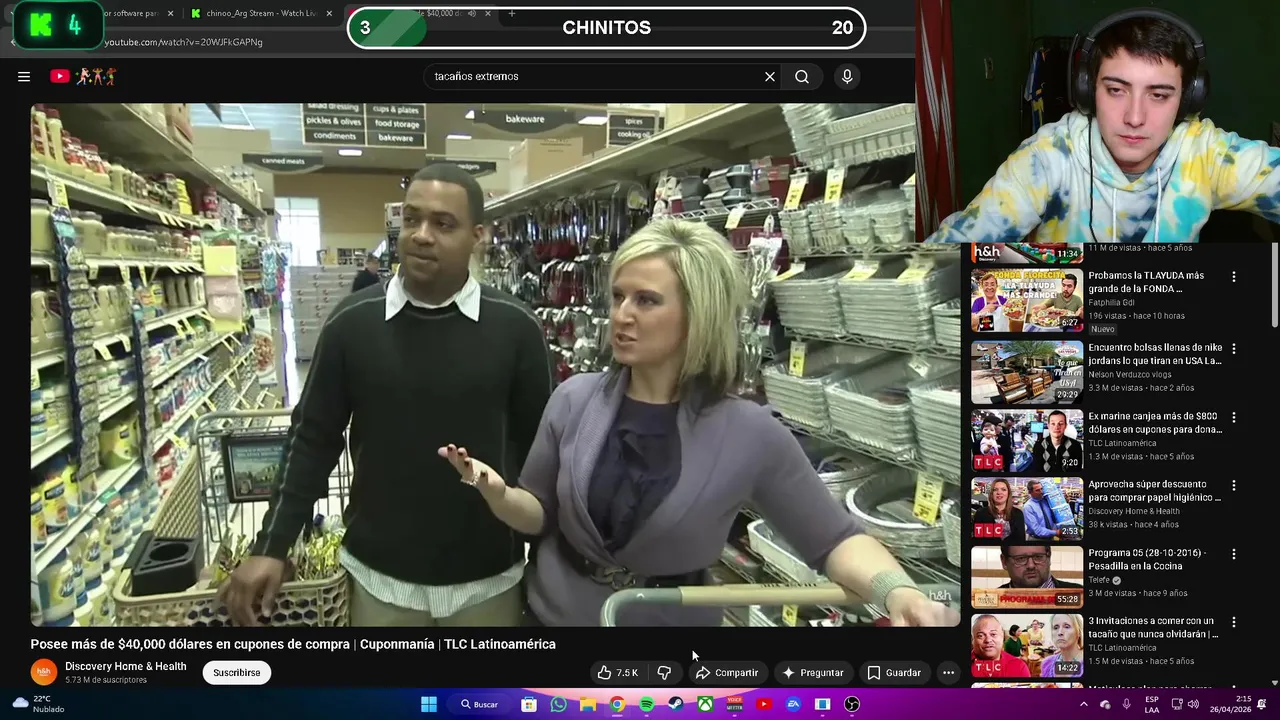
Task: Open Discovery Home & Health channel avatar
Action: 43,672
